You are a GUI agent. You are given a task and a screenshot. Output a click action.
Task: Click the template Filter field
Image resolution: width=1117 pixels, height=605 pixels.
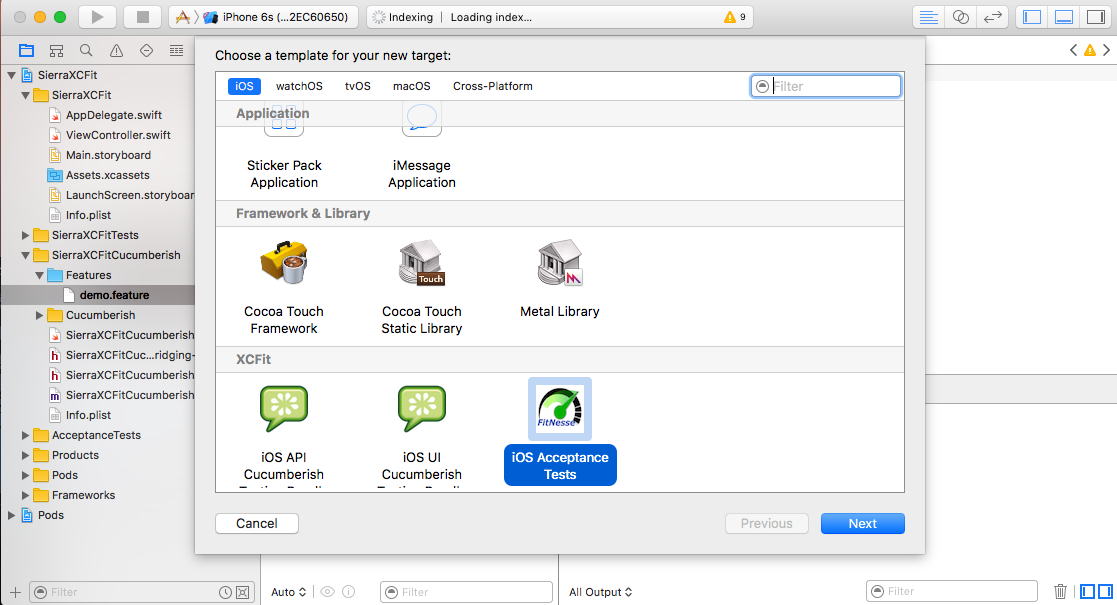(826, 86)
